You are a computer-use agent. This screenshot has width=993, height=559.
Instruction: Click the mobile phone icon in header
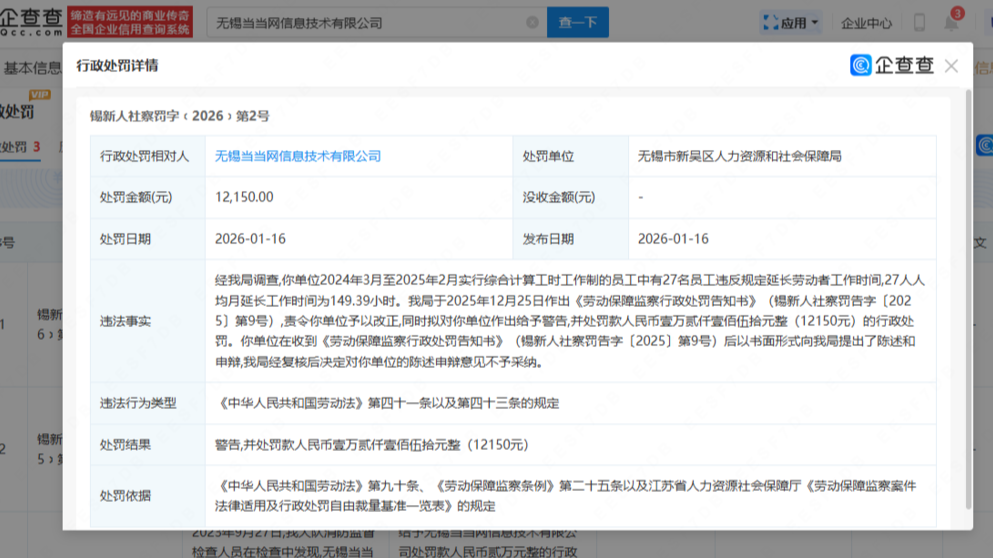tap(919, 22)
